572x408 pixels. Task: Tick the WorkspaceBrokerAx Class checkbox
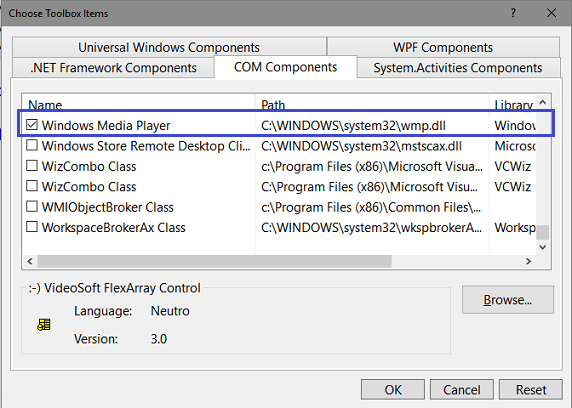(32, 227)
